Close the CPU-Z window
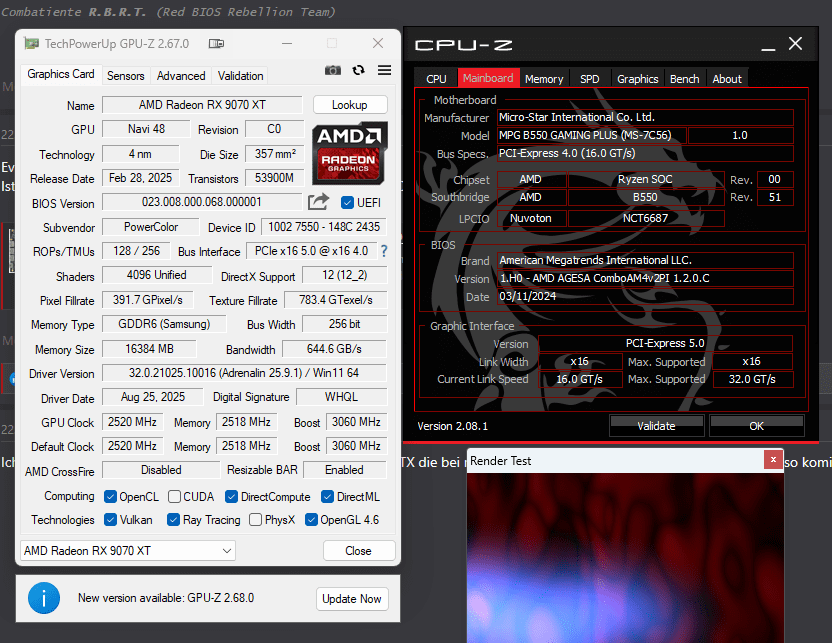Image resolution: width=832 pixels, height=643 pixels. [795, 44]
